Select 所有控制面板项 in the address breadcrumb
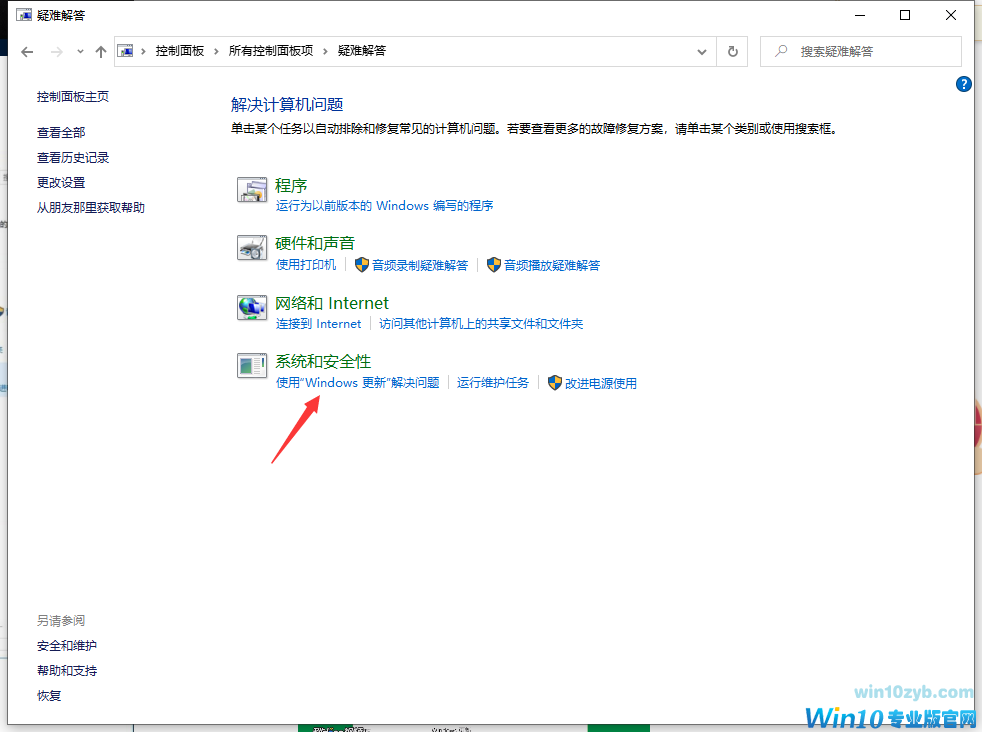The height and width of the screenshot is (732, 982). (x=270, y=51)
